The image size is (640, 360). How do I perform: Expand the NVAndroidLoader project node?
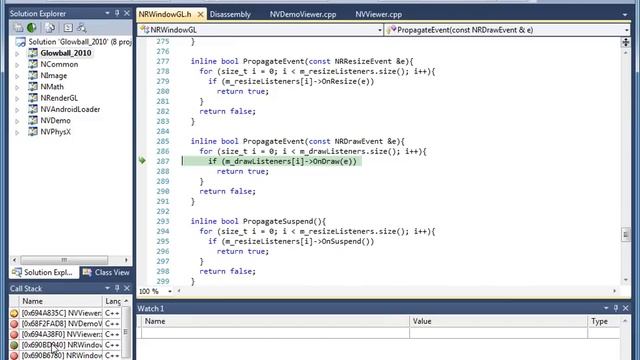(x=17, y=110)
